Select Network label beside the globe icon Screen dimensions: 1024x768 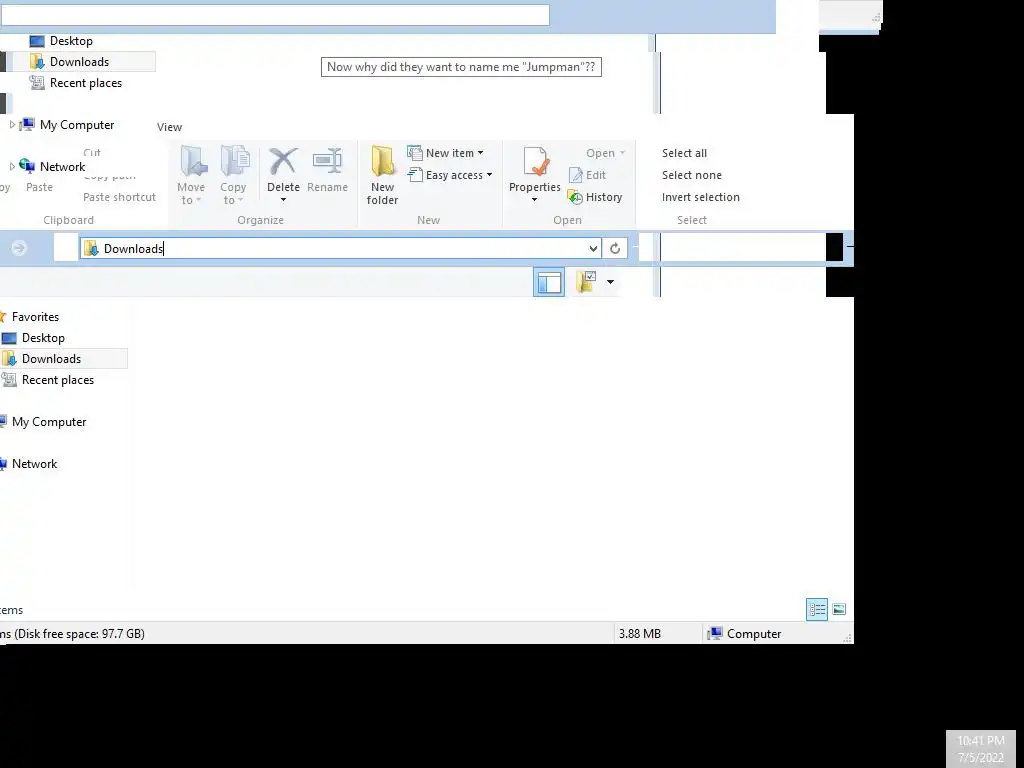coord(62,167)
